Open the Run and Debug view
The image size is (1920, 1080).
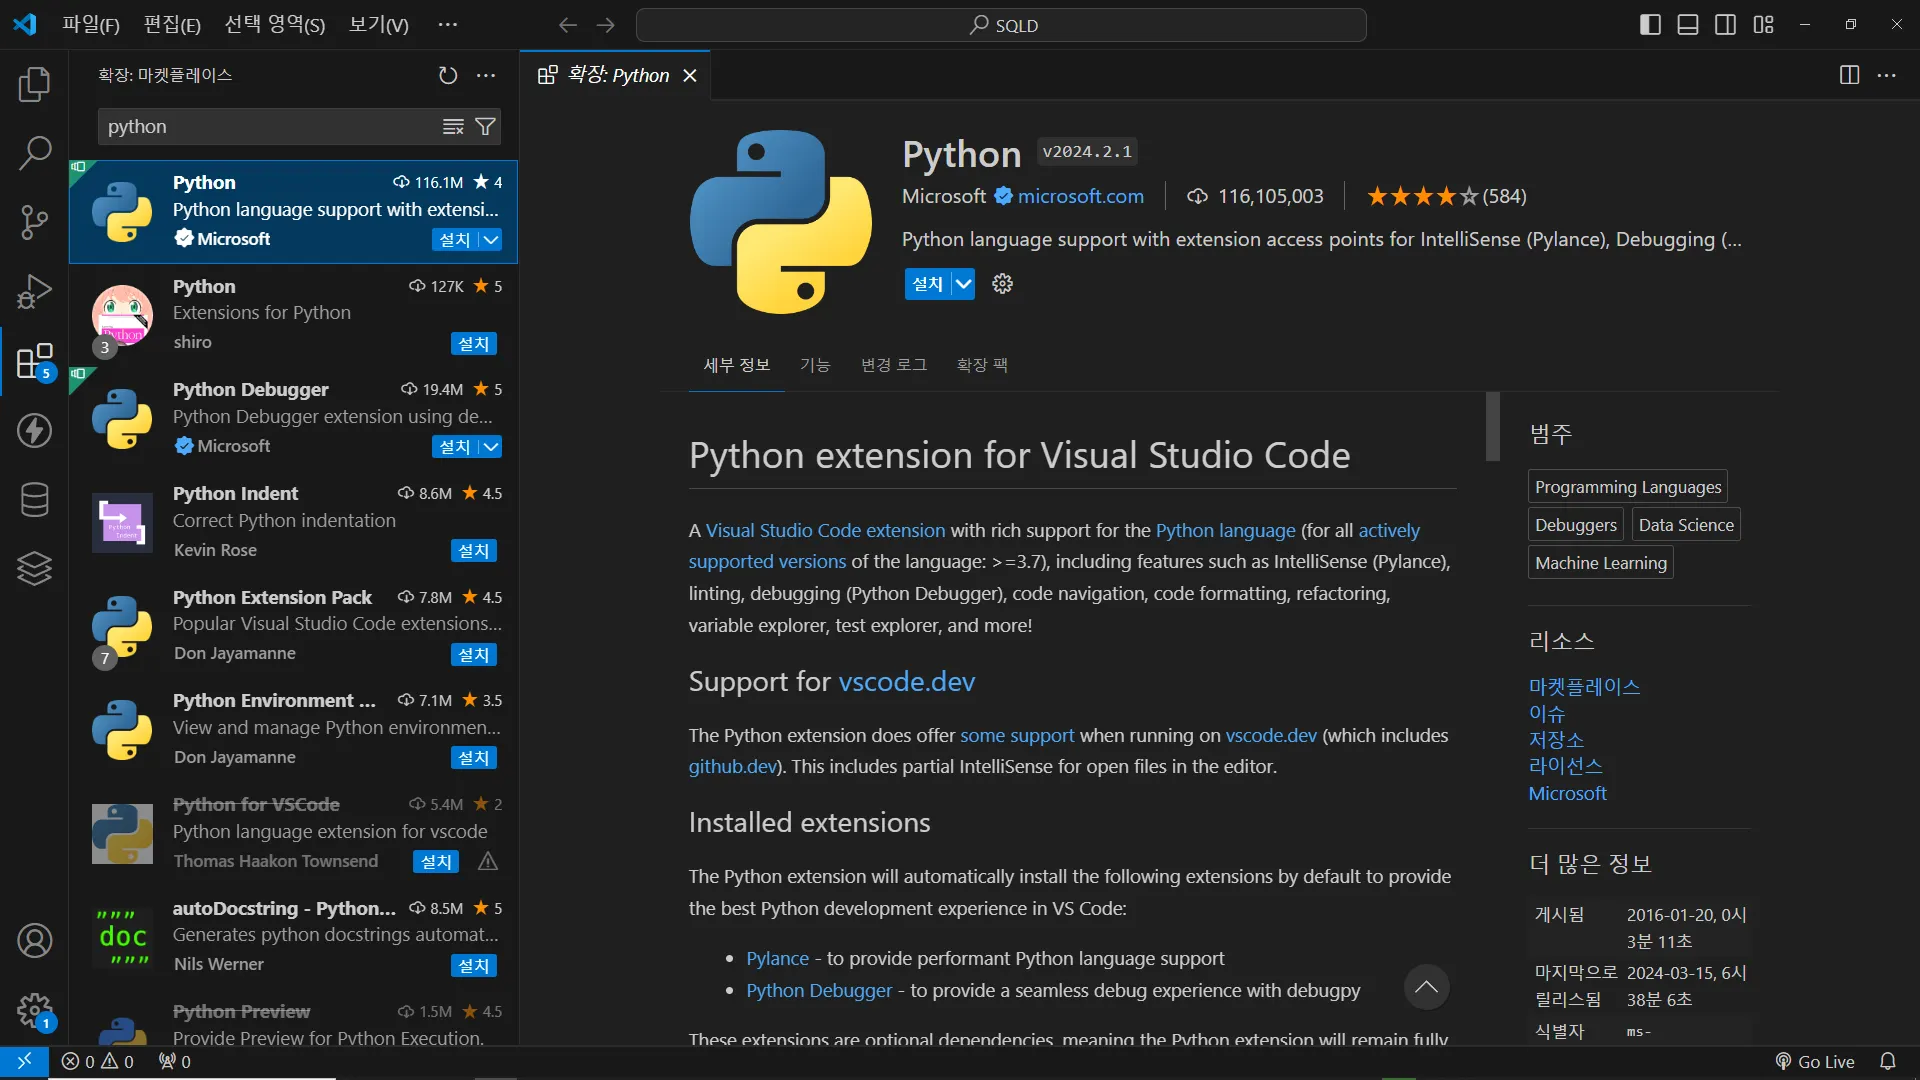34,292
